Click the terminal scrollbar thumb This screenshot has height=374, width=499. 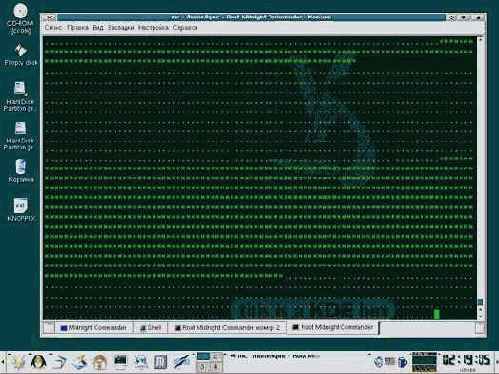[480, 302]
